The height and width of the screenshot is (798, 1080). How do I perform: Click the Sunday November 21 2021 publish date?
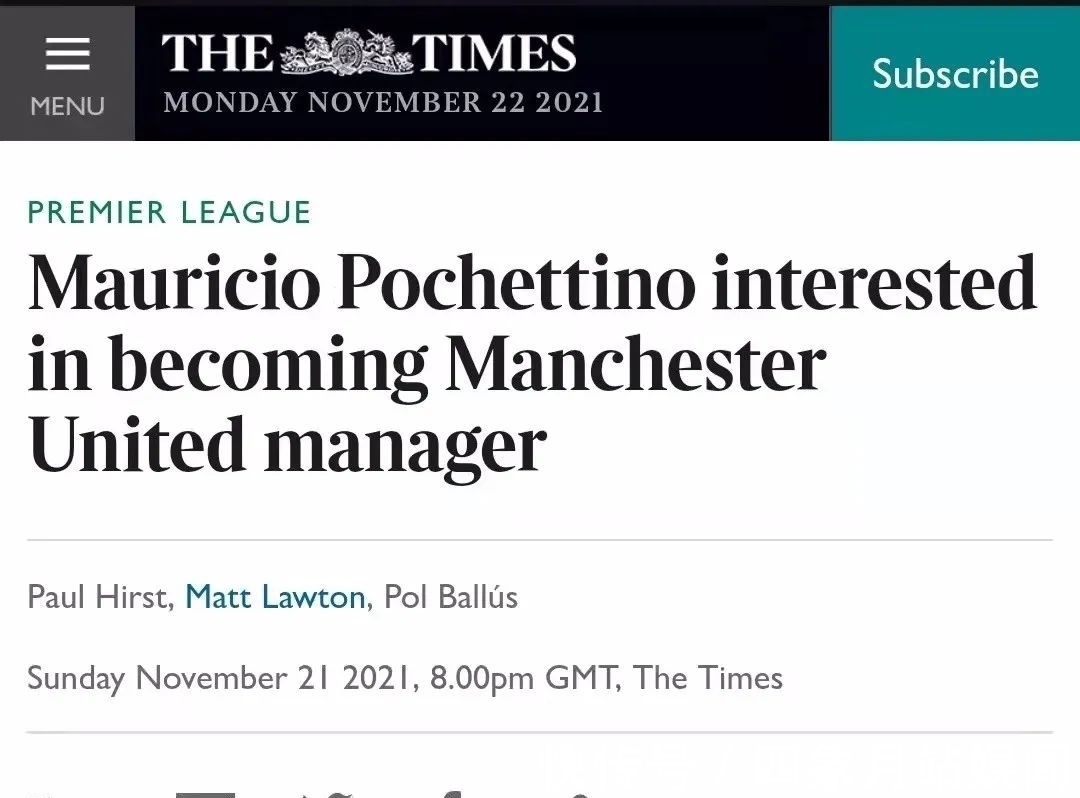(x=219, y=678)
